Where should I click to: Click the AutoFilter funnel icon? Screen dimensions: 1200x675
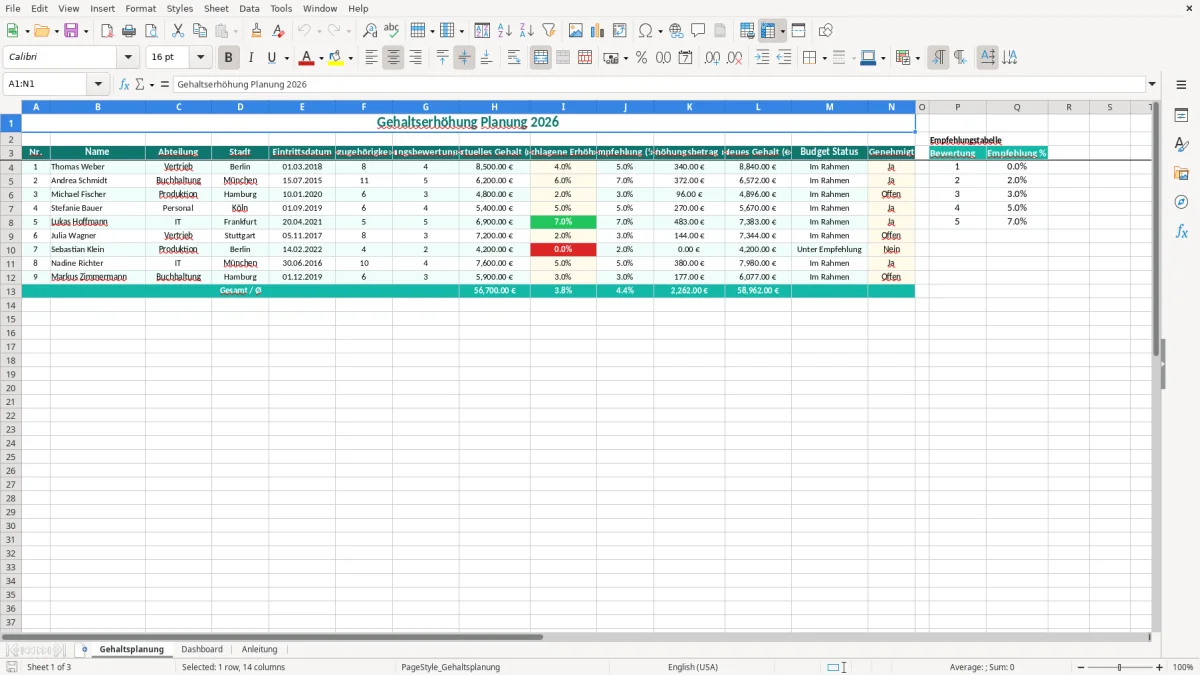click(x=549, y=31)
